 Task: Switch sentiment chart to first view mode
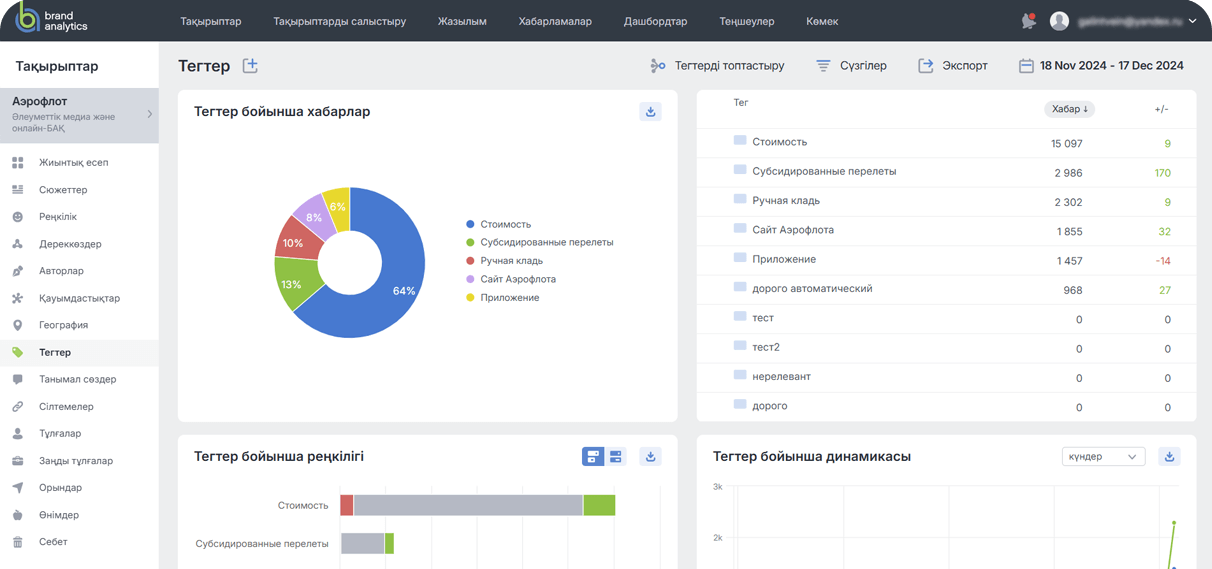click(593, 457)
